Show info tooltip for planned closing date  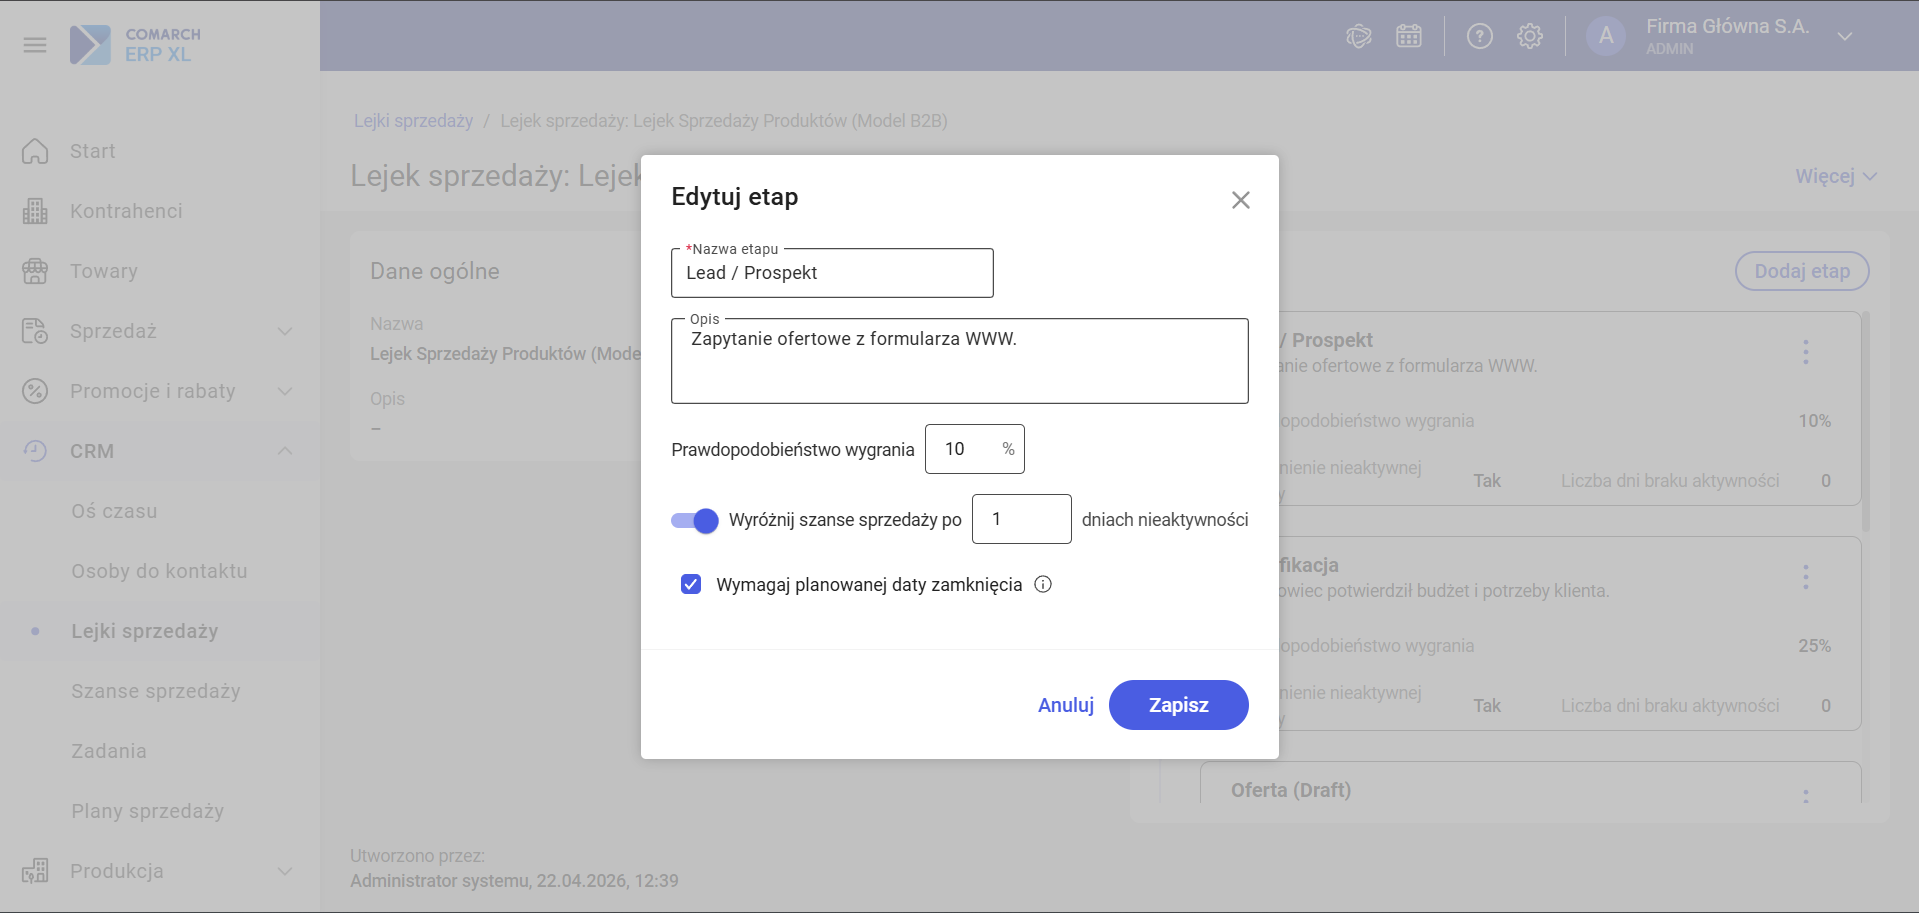(x=1043, y=585)
